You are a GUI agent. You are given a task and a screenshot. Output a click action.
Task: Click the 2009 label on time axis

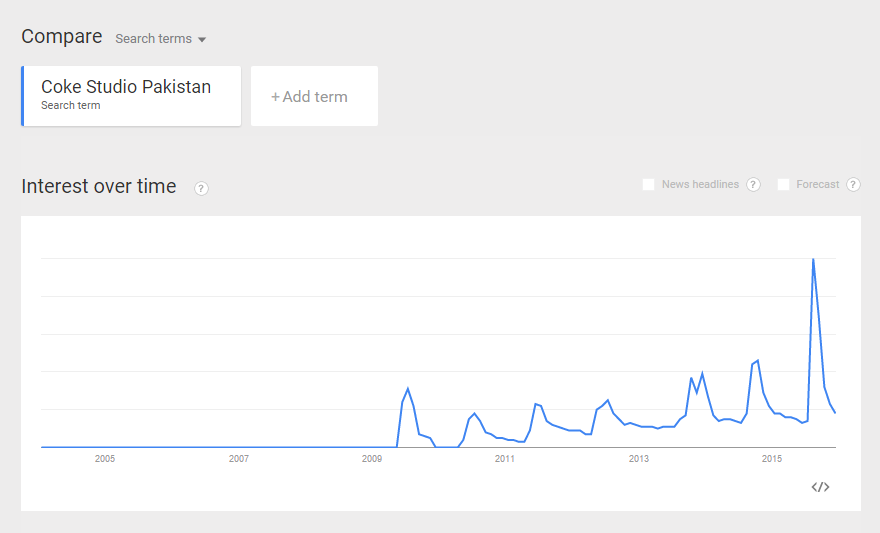click(x=372, y=459)
